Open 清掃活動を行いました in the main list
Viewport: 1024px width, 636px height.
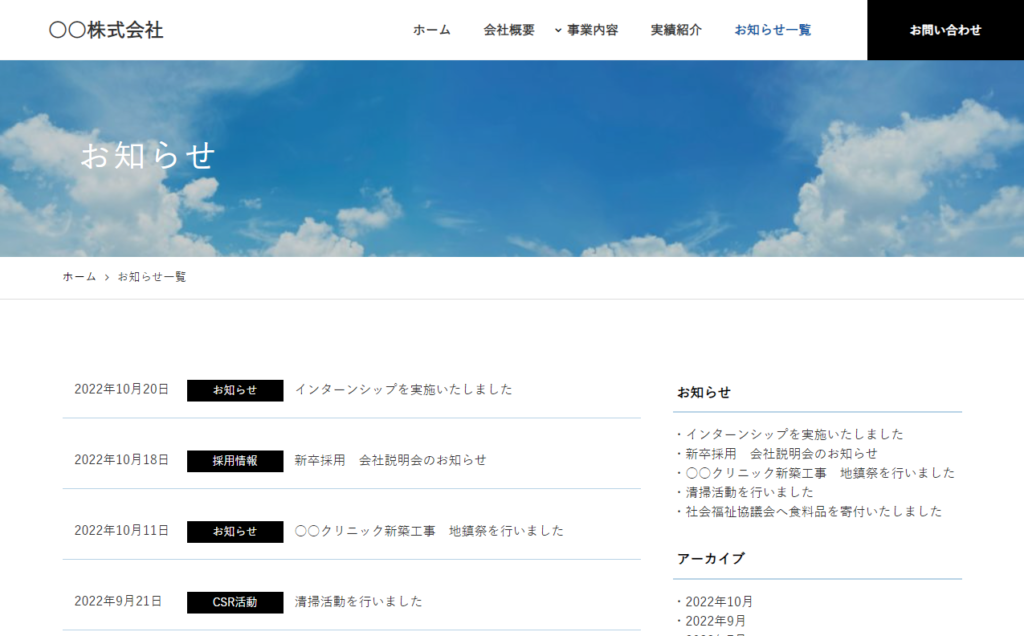(358, 602)
